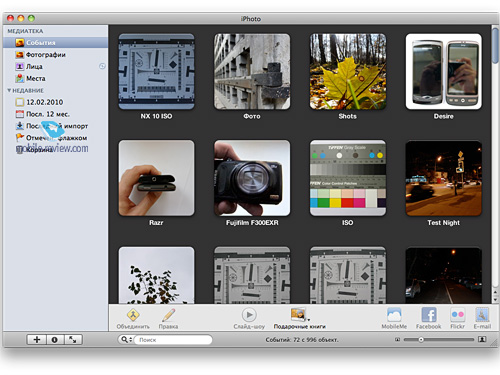Click the Desire event title text
Image resolution: width=500 pixels, height=375 pixels.
[x=444, y=116]
